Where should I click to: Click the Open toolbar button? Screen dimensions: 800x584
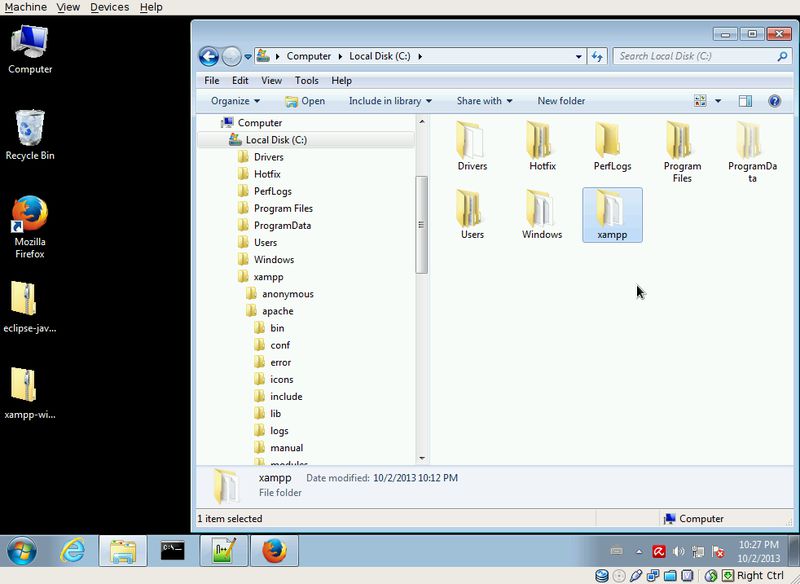pyautogui.click(x=305, y=101)
